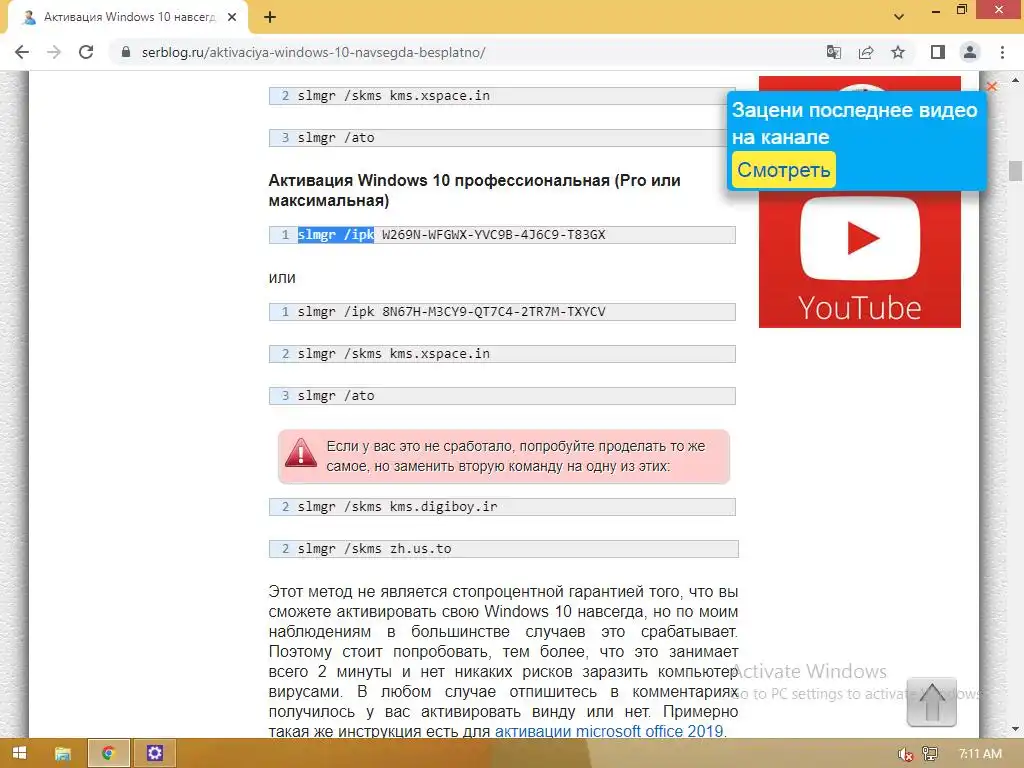Close the Активация Windows 10 tab

click(232, 18)
